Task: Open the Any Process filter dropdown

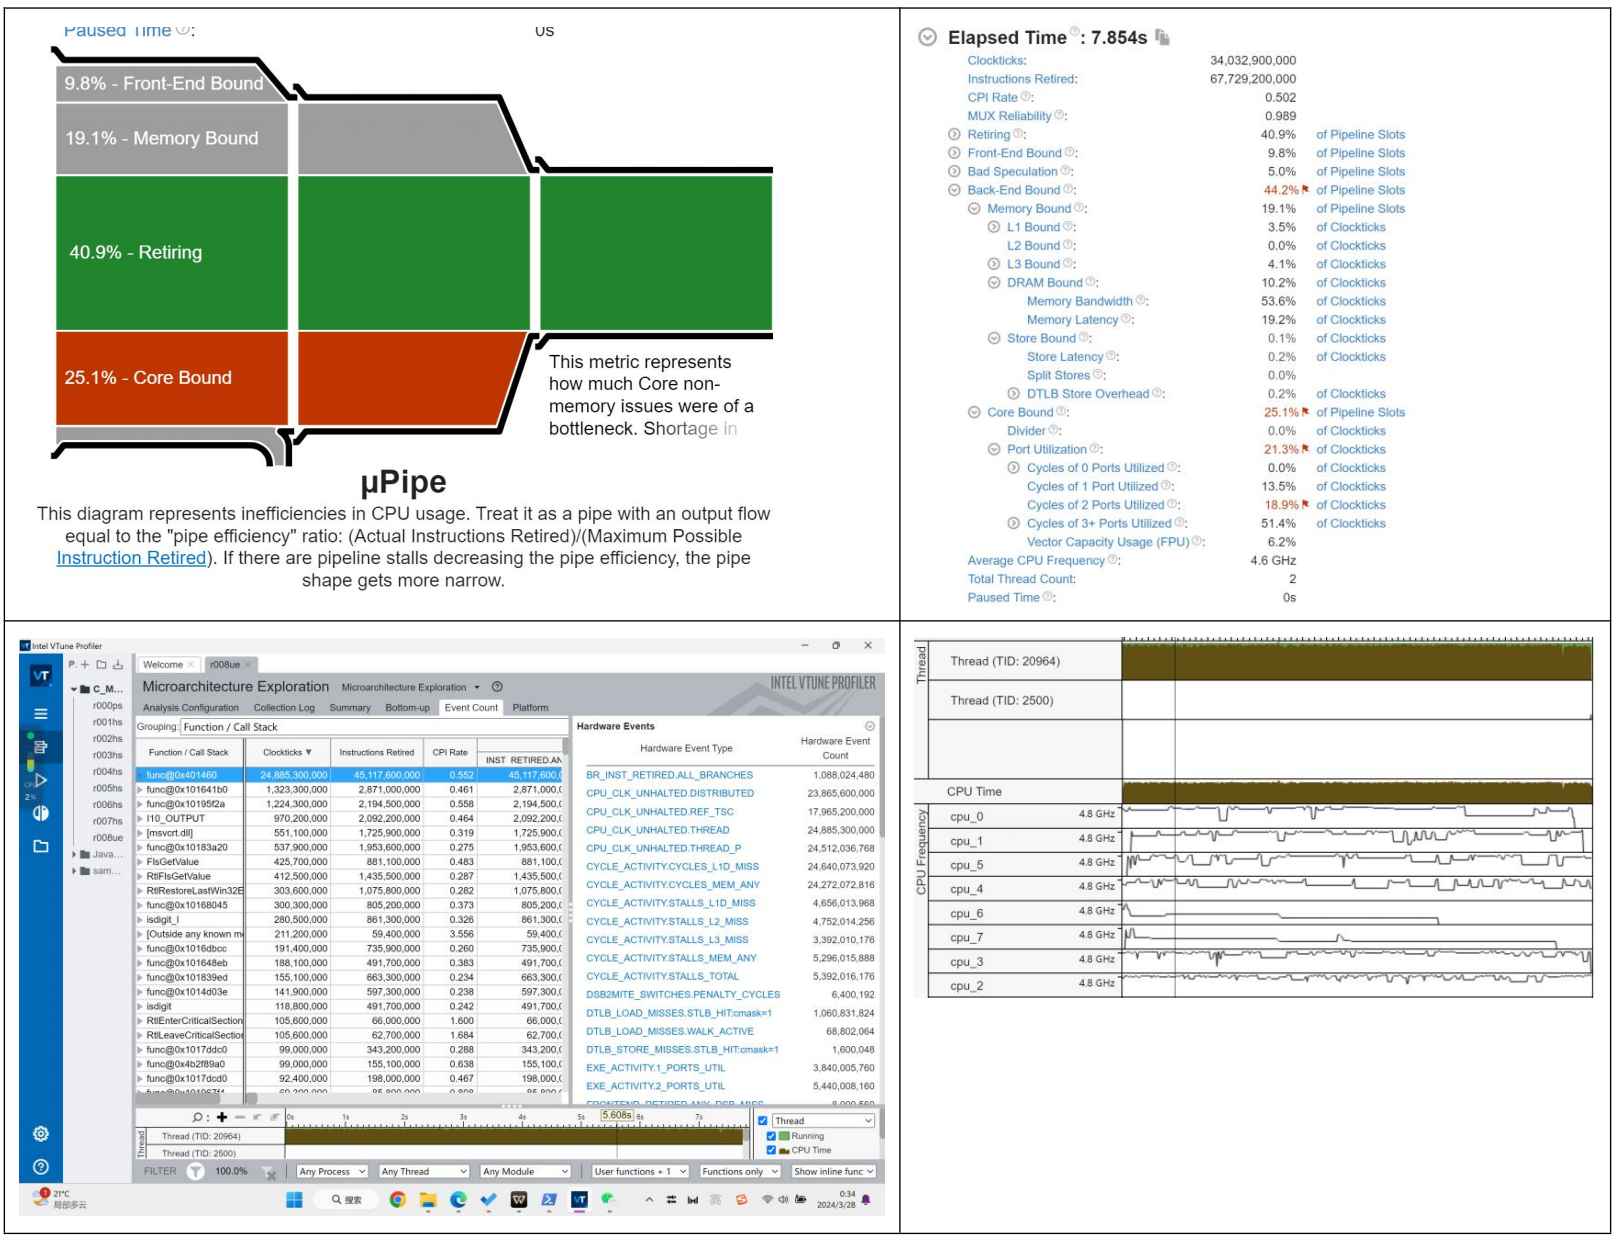Action: [x=333, y=1171]
